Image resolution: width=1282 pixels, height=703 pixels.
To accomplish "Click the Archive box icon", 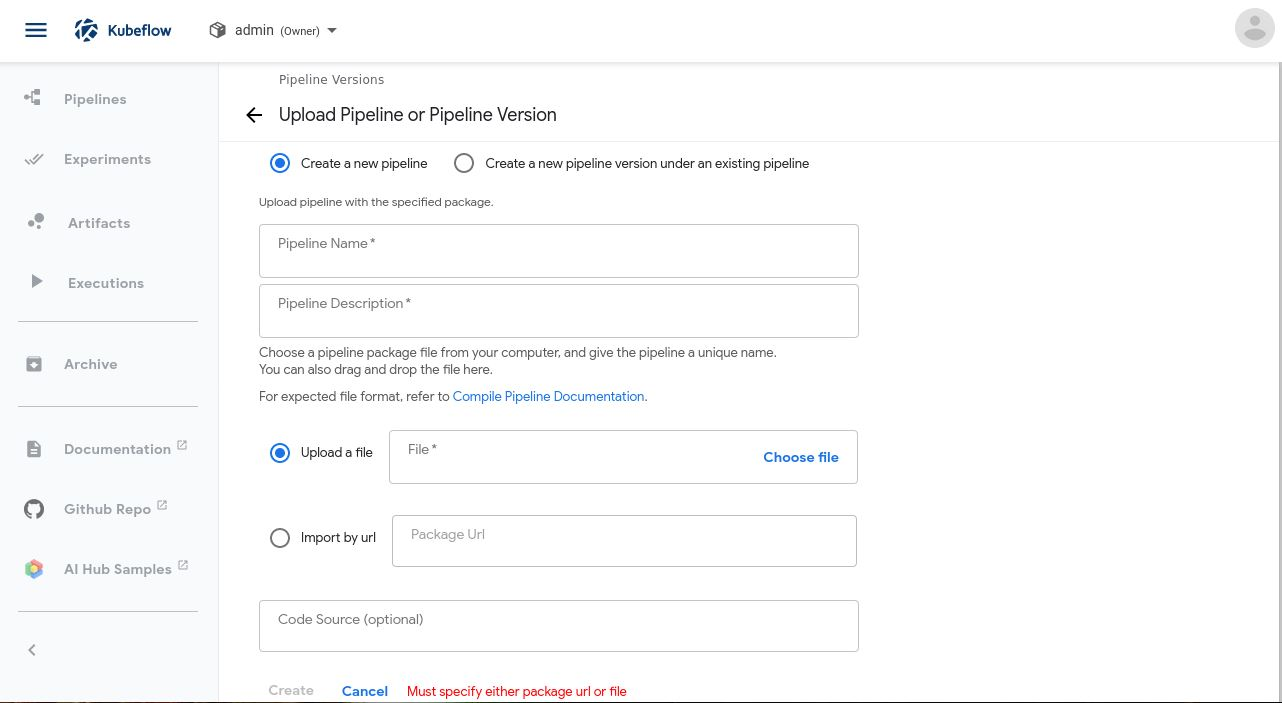I will pyautogui.click(x=34, y=364).
